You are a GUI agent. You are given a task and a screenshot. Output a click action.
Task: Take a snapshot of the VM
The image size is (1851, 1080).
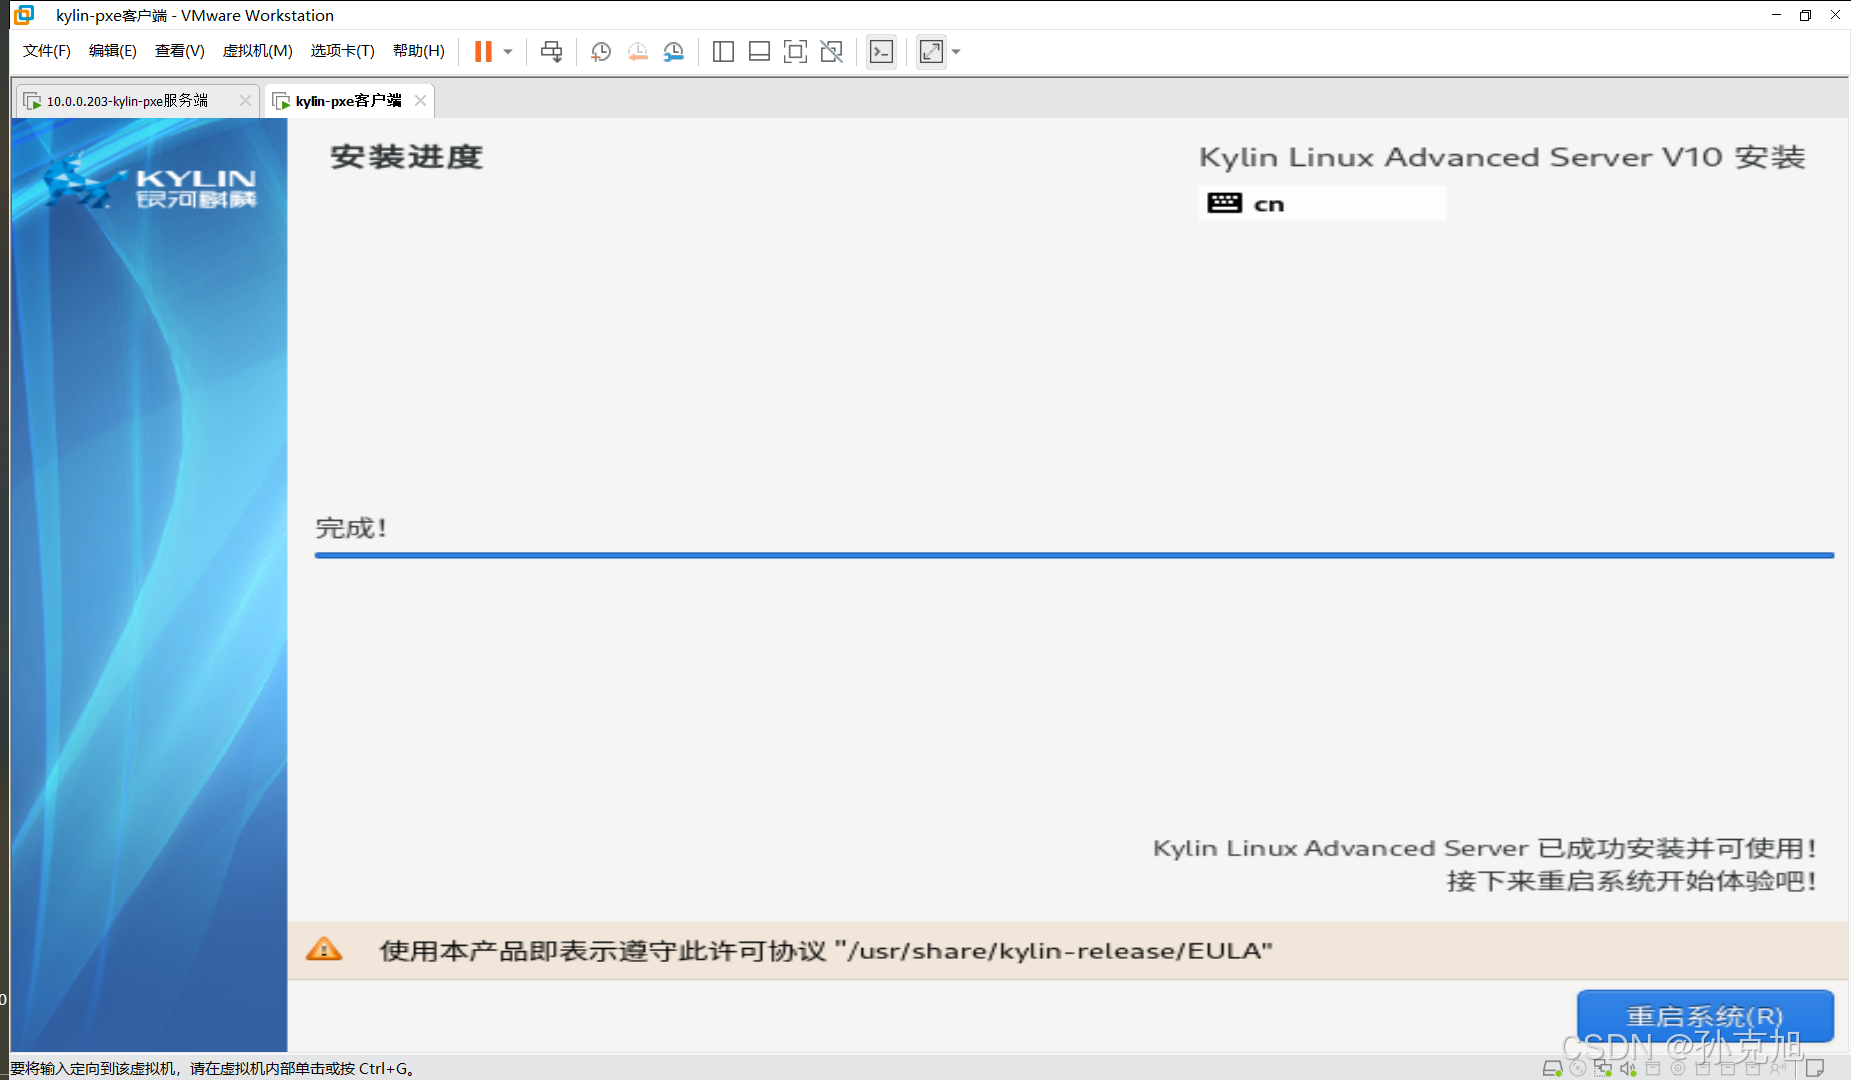(x=601, y=52)
